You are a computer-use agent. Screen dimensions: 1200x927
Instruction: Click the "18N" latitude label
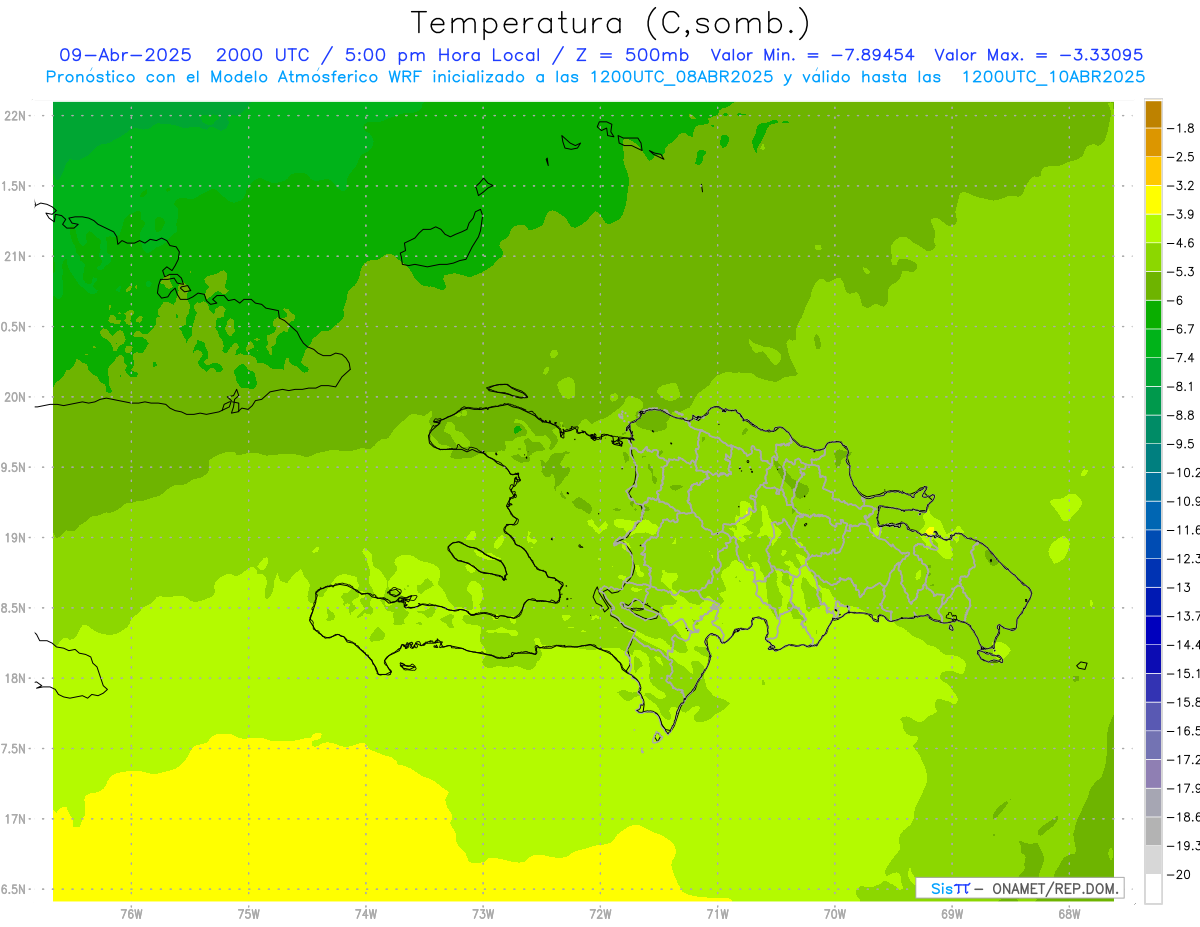pyautogui.click(x=16, y=679)
